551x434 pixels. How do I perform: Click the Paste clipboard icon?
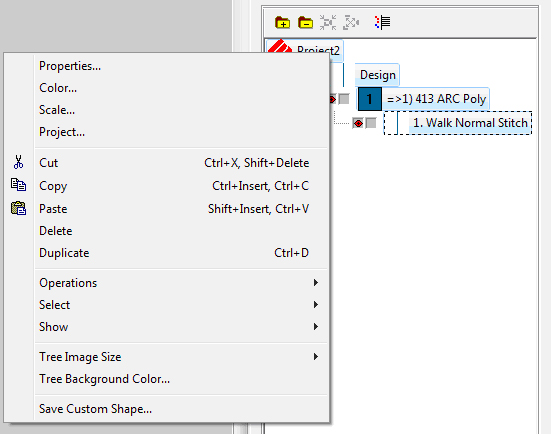(18, 208)
